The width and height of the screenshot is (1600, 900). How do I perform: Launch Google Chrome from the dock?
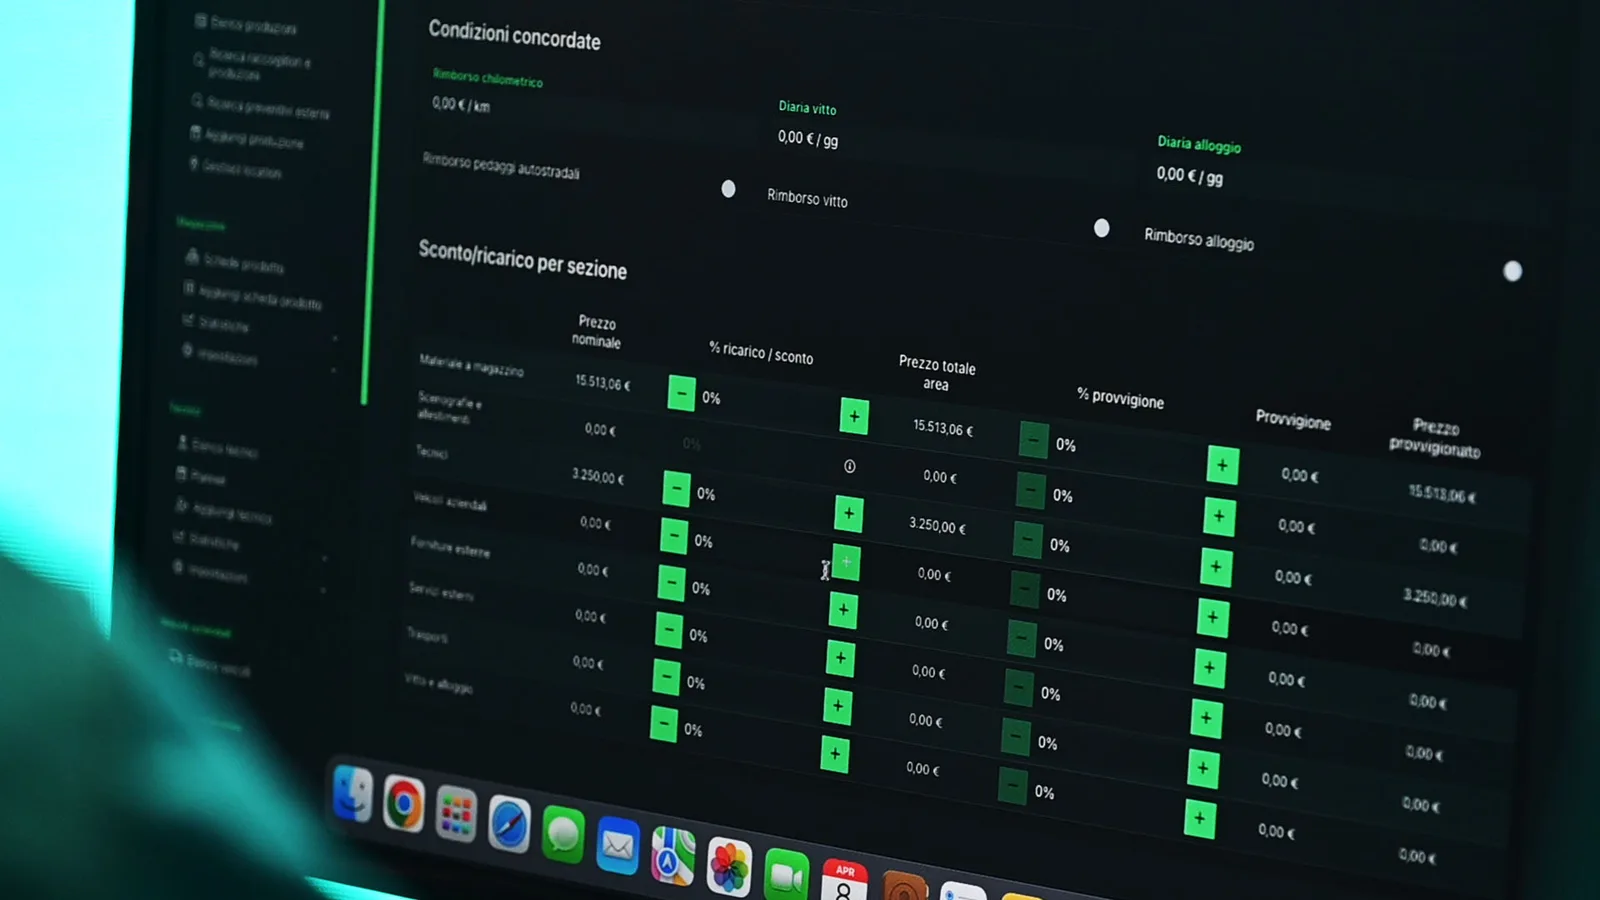[404, 803]
